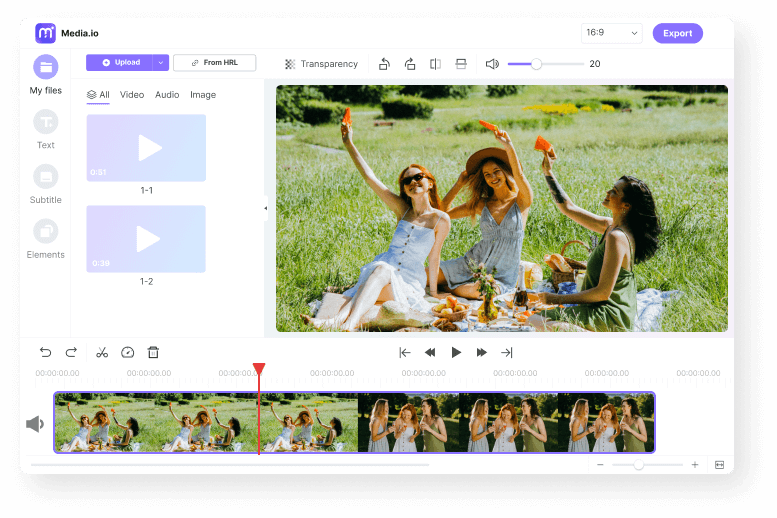The image size is (777, 518).
Task: Switch to the Audio tab
Action: click(167, 95)
